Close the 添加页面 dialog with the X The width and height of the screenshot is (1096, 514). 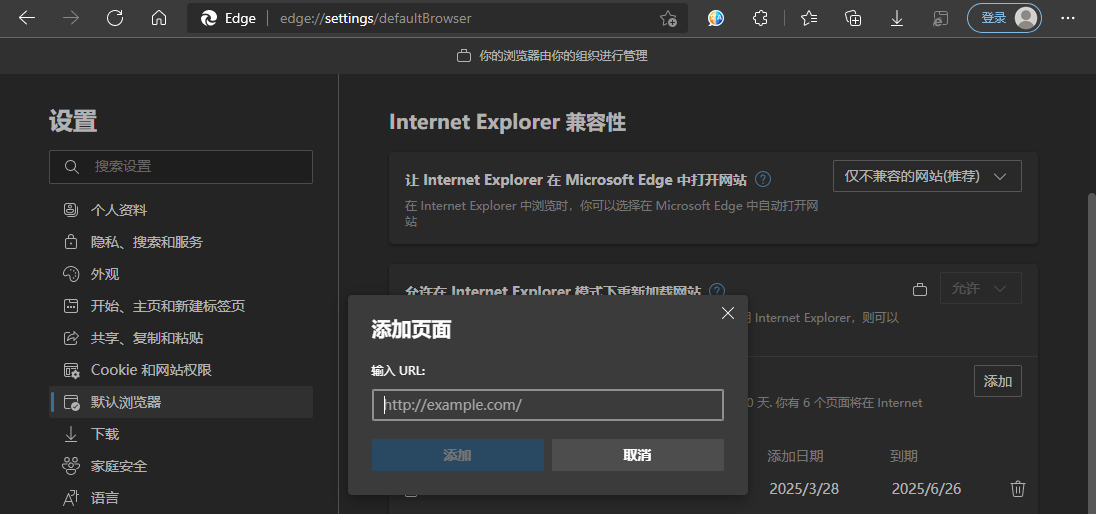click(x=728, y=313)
